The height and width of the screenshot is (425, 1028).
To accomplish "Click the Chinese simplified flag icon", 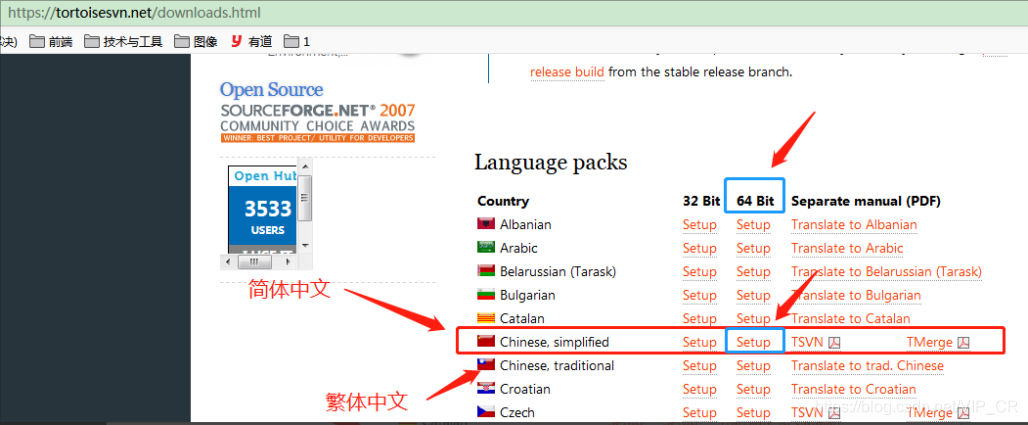I will 485,341.
